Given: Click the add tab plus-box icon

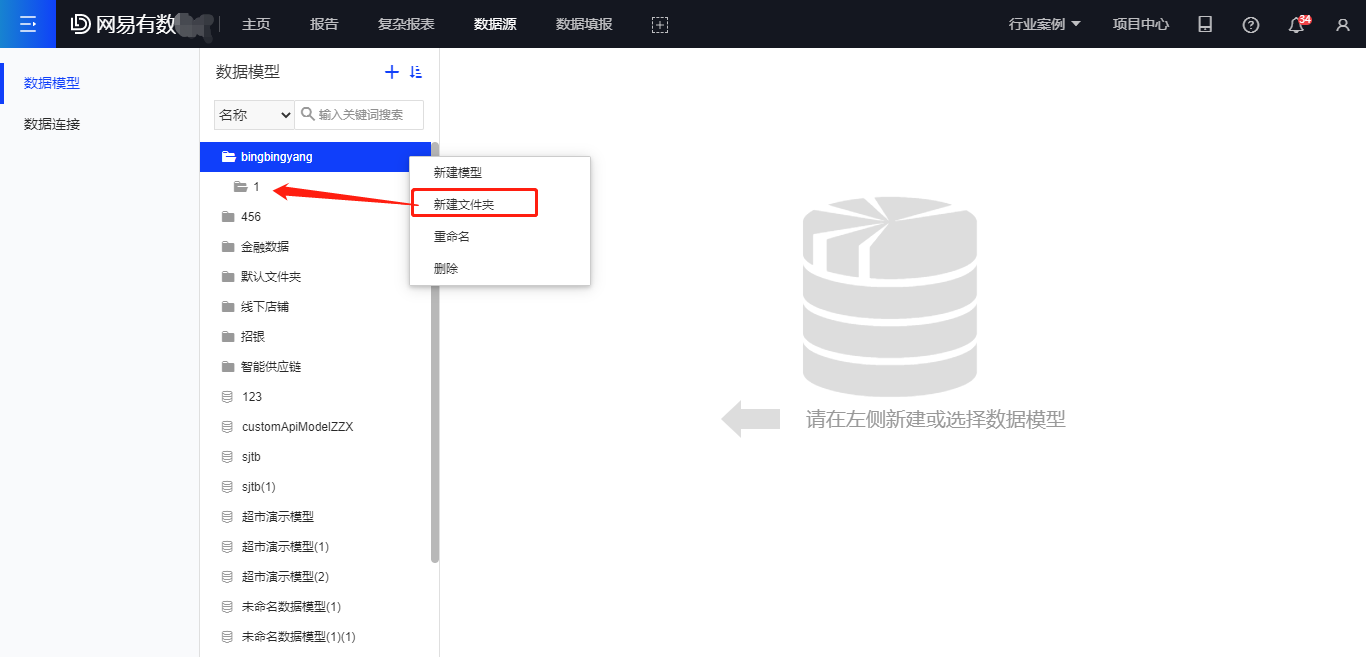Looking at the screenshot, I should click(659, 25).
